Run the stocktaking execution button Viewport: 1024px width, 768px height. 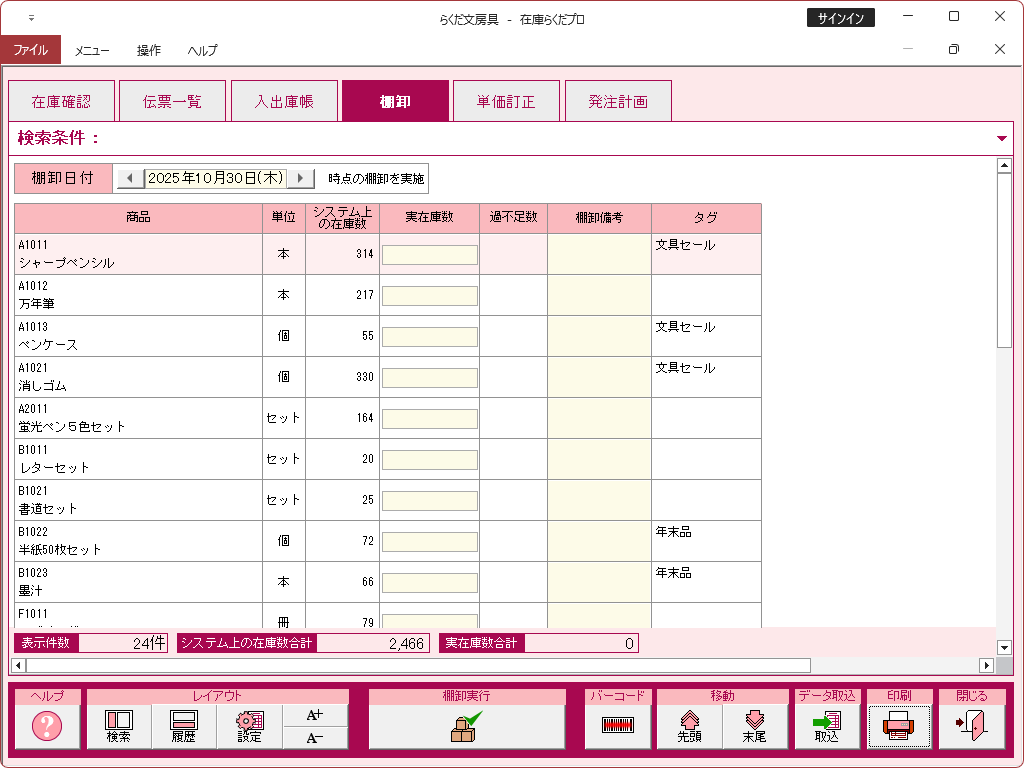click(466, 727)
